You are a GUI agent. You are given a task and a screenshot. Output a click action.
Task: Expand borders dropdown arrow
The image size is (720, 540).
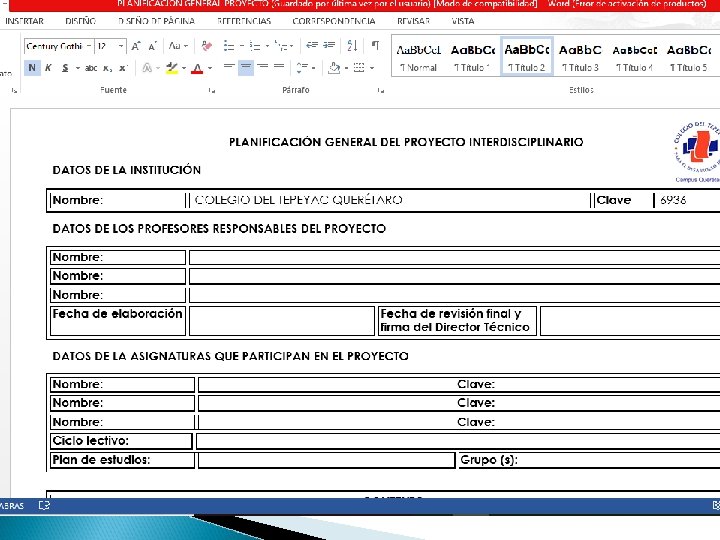click(x=372, y=68)
